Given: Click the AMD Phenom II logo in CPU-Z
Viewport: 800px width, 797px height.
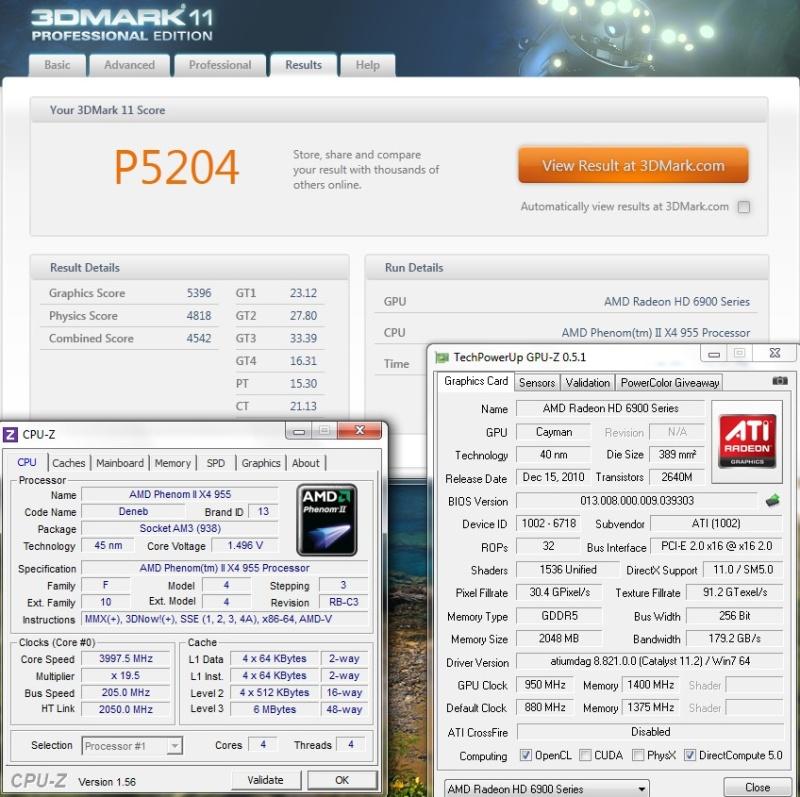Looking at the screenshot, I should coord(327,519).
